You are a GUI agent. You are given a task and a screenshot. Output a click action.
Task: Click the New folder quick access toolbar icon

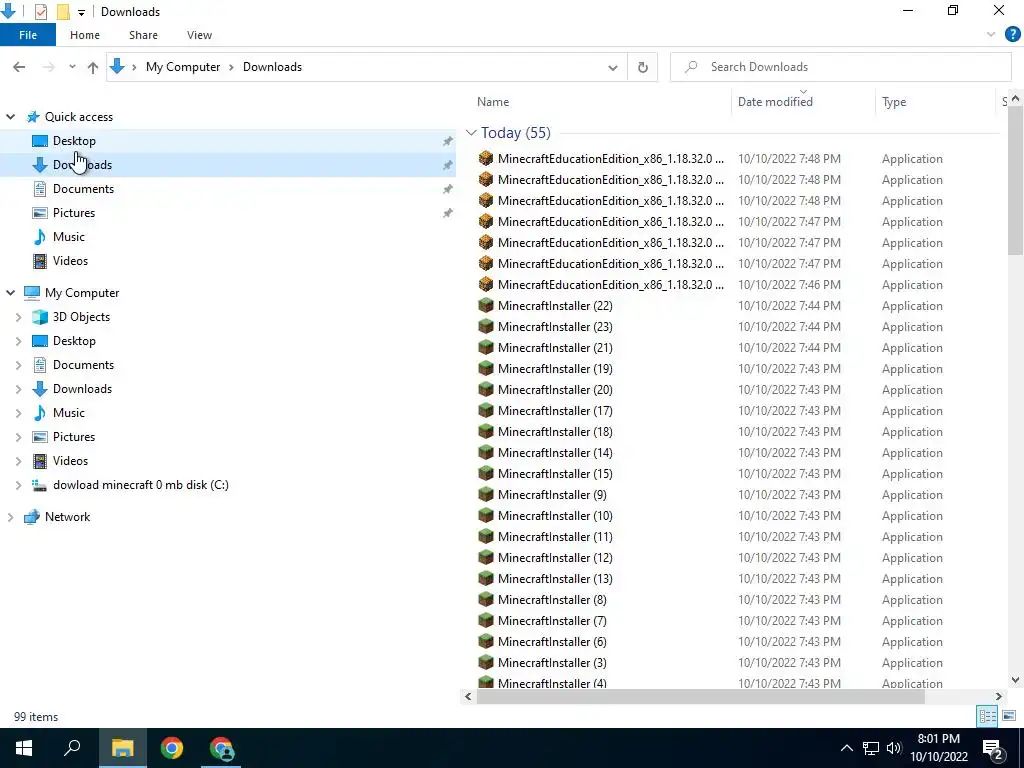coord(63,12)
